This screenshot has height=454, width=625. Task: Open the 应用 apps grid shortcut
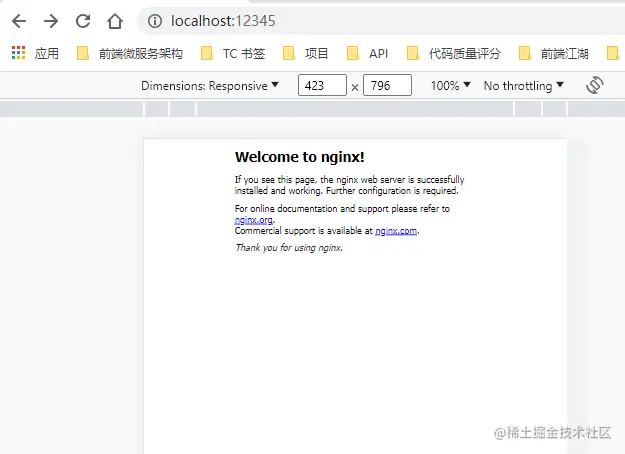(x=35, y=53)
